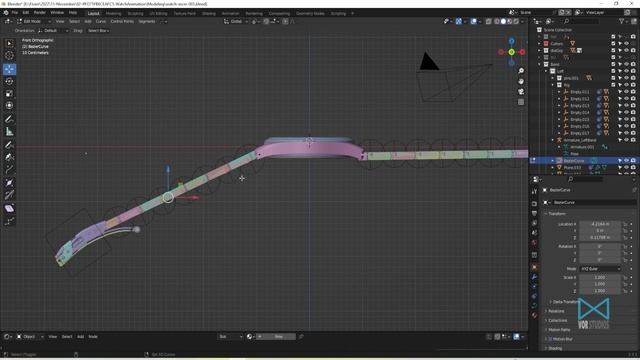
Task: Toggle X-ray display in viewport header
Action: click(489, 21)
